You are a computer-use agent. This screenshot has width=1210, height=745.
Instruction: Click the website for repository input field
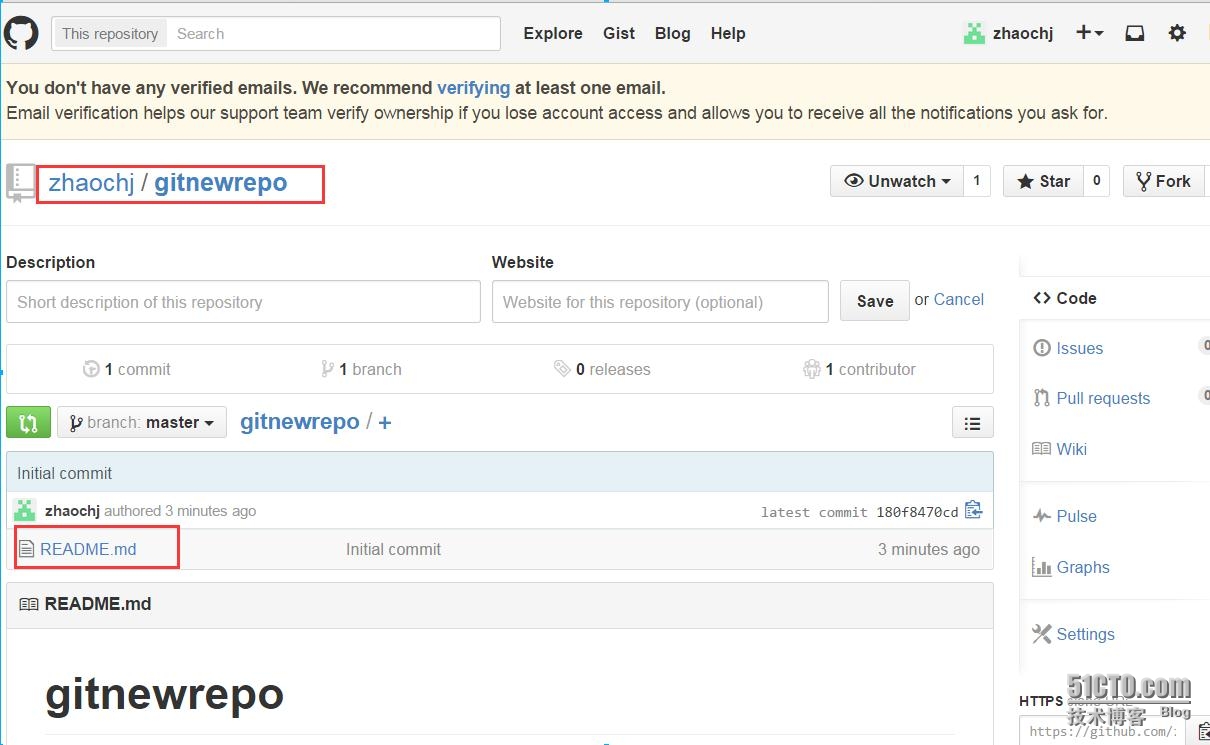[x=660, y=302]
